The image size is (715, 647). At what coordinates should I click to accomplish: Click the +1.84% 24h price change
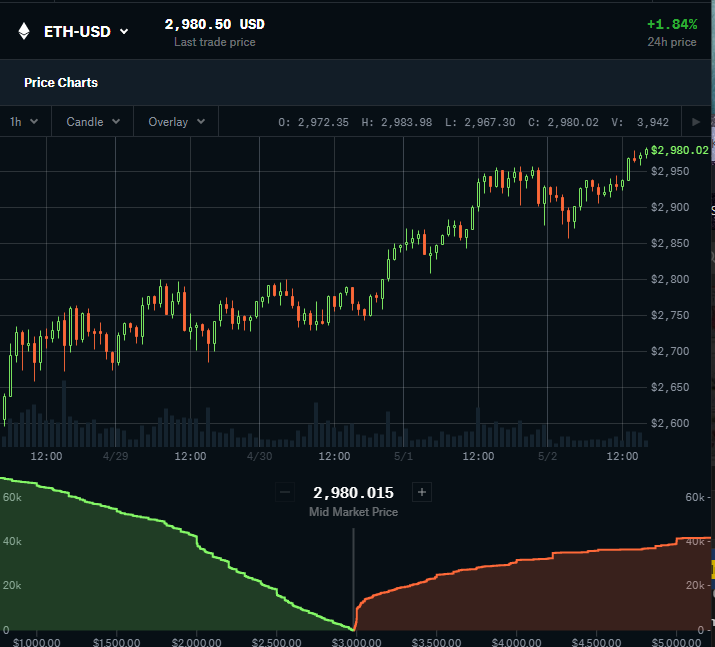672,24
